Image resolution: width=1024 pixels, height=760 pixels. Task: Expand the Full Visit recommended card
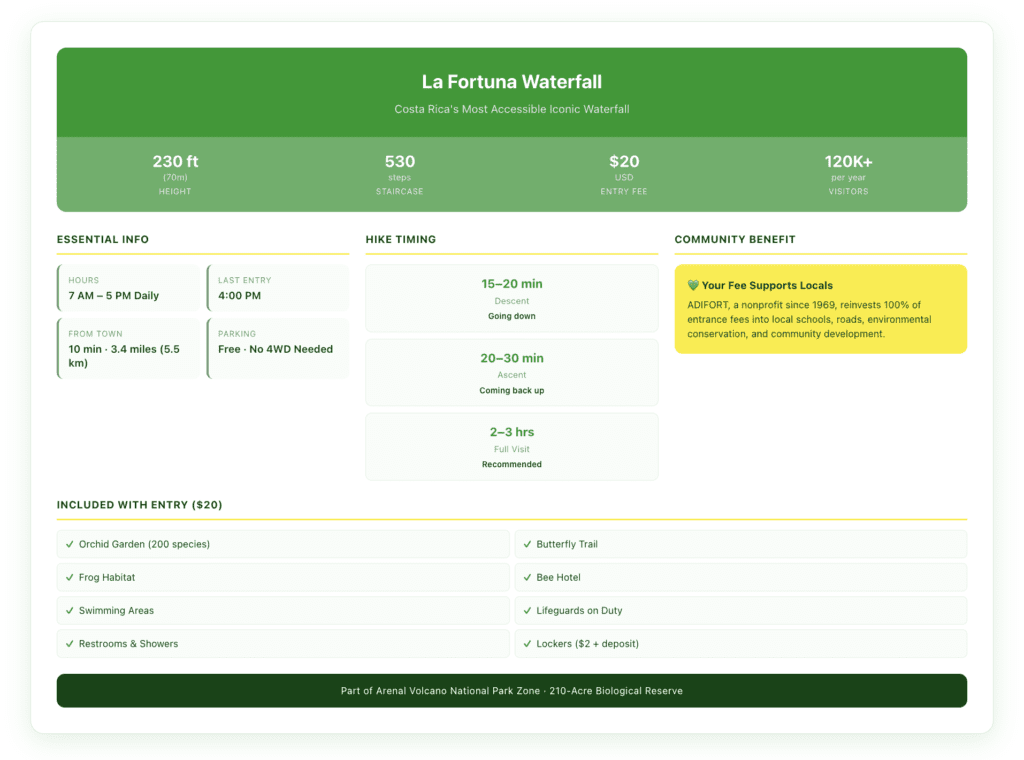click(x=512, y=446)
